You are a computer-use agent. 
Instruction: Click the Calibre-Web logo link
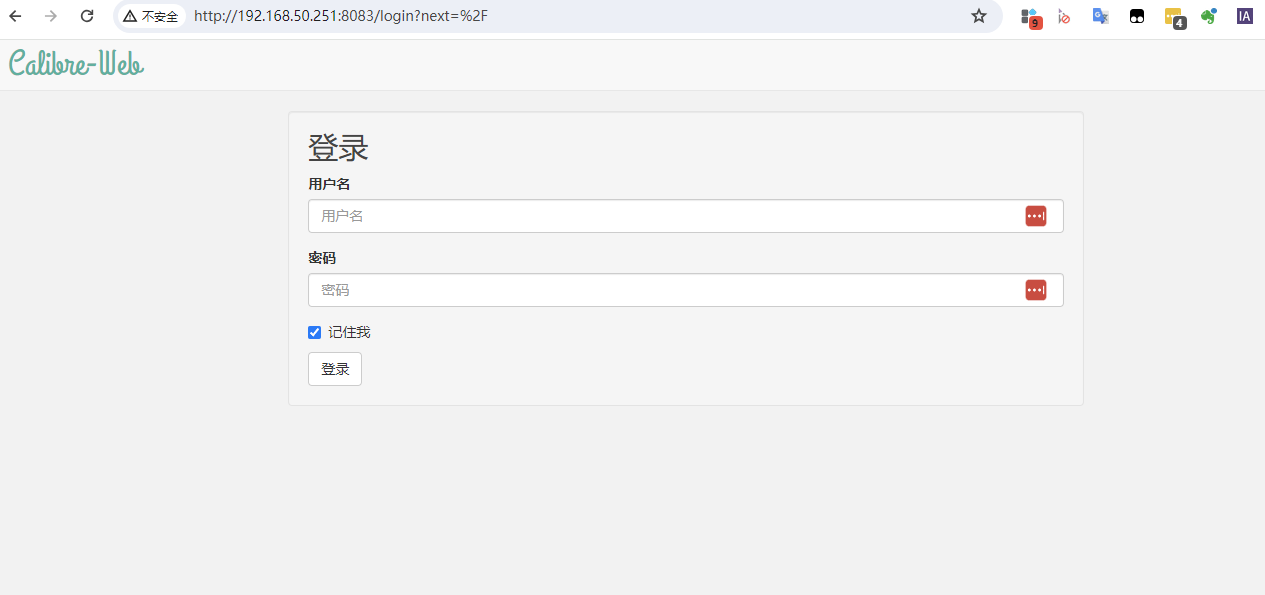76,64
